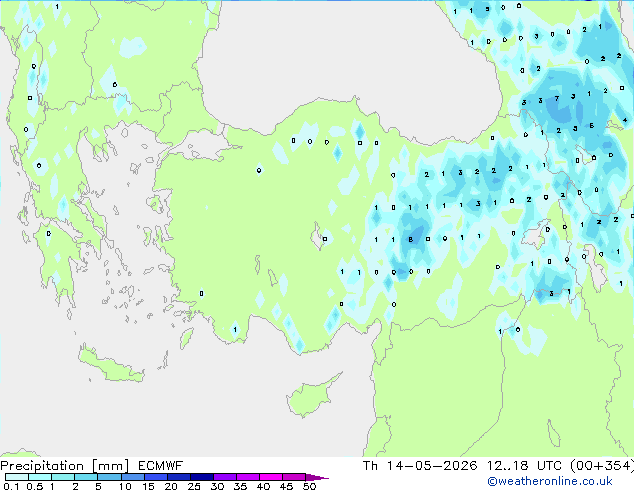This screenshot has height=490, width=634.
Task: Click the 'Precipitation [mm]' title text
Action: click(65, 466)
